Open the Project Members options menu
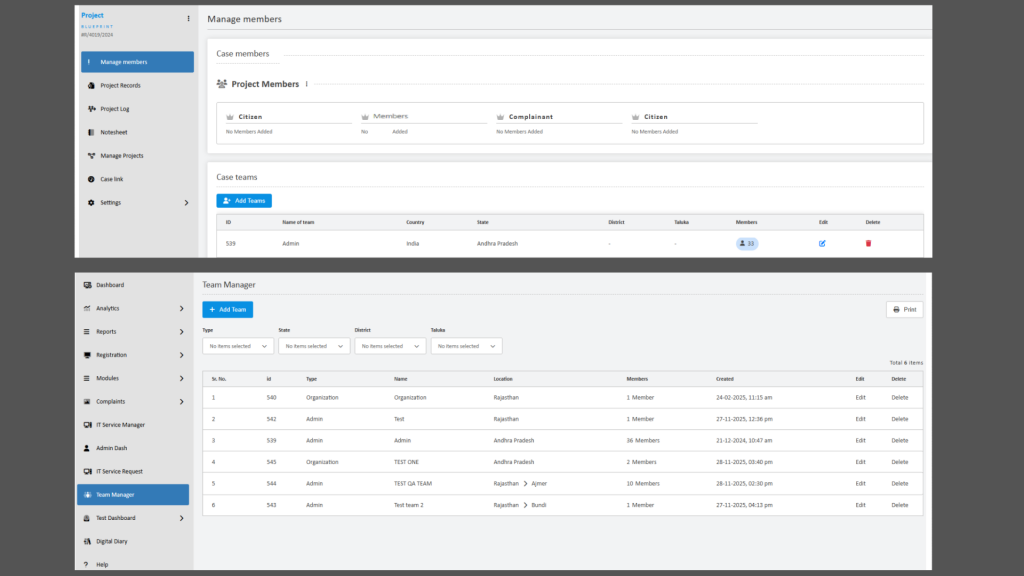Viewport: 1024px width, 576px height. (x=307, y=84)
